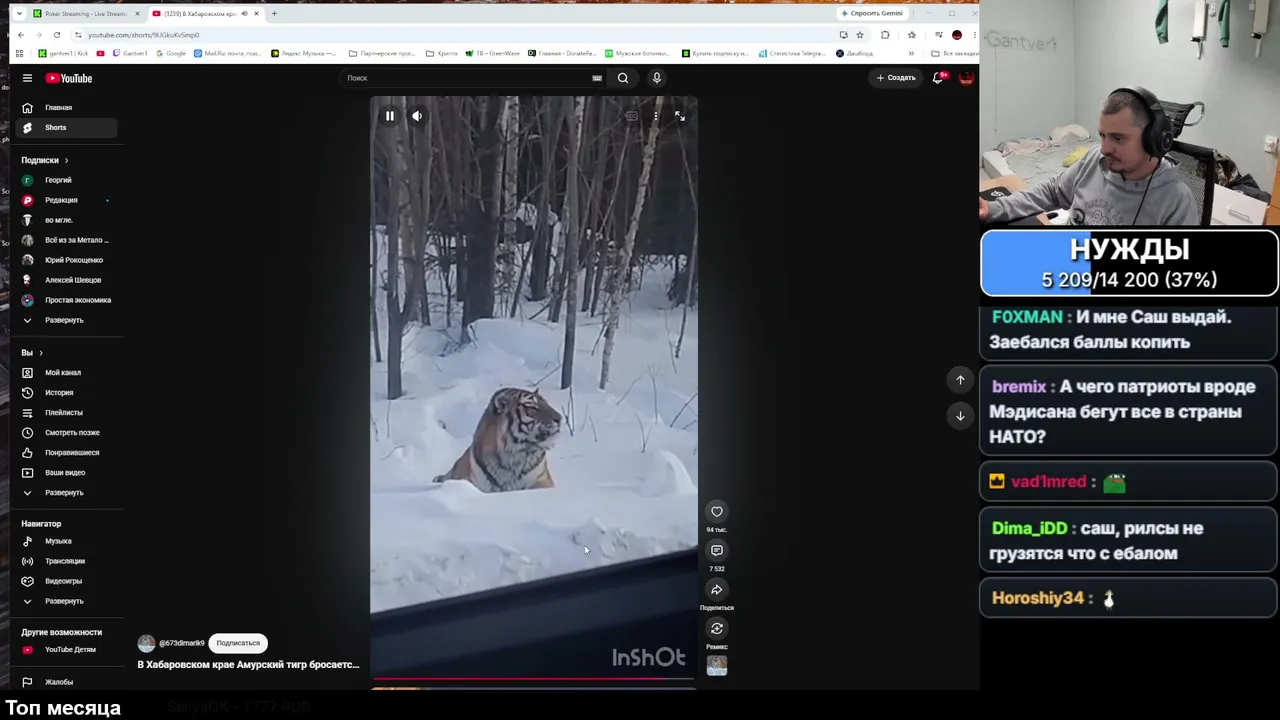Open the Редакция subscription channel
Image resolution: width=1280 pixels, height=720 pixels.
click(67, 200)
